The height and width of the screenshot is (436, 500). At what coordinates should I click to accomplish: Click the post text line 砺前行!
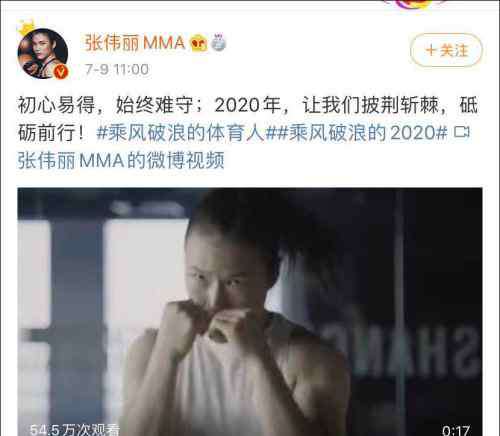click(x=50, y=133)
